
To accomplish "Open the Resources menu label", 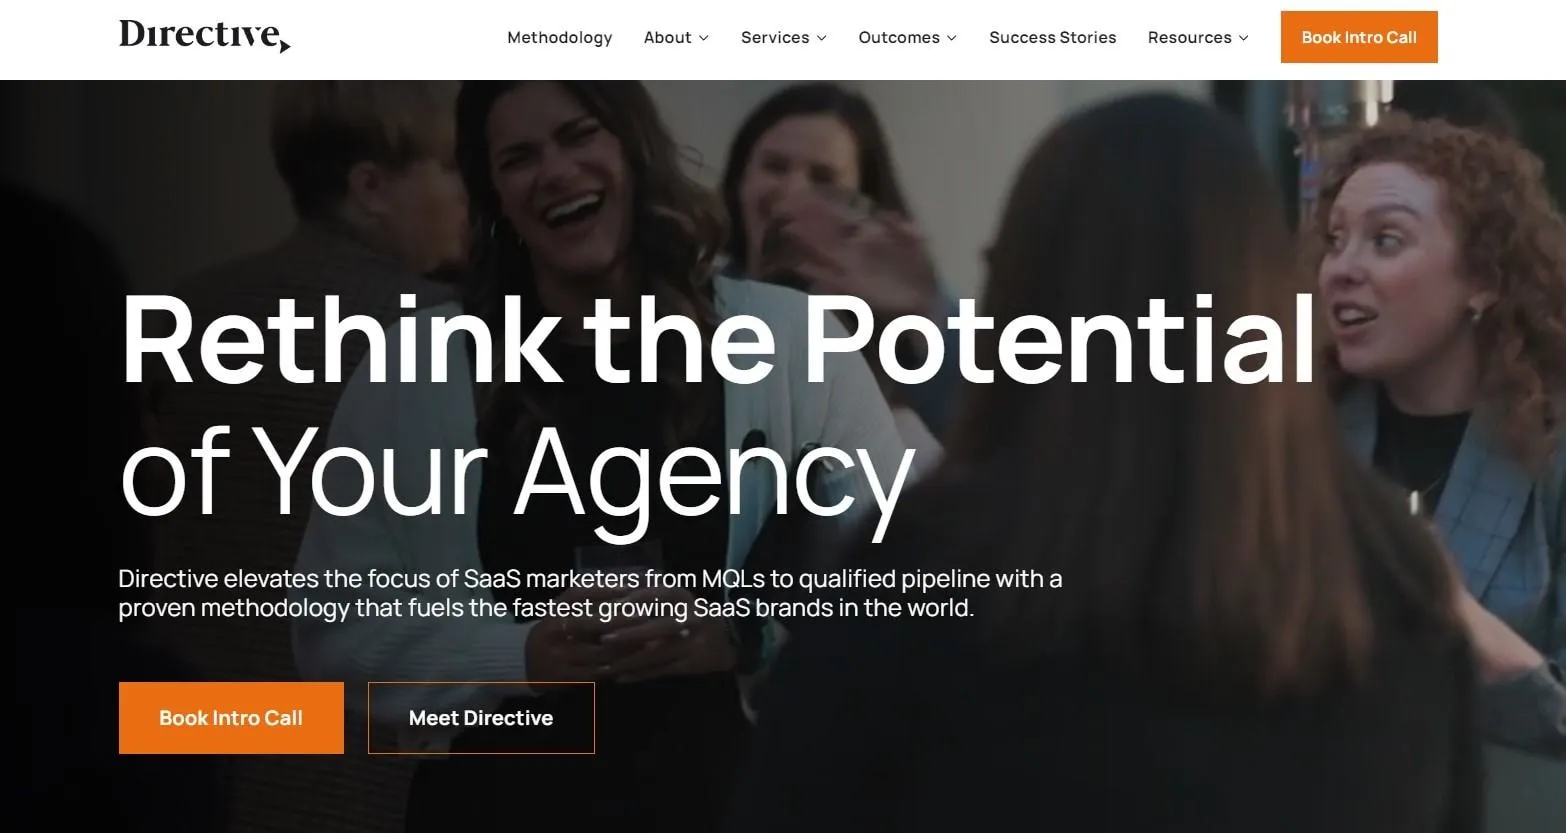I will coord(1189,37).
